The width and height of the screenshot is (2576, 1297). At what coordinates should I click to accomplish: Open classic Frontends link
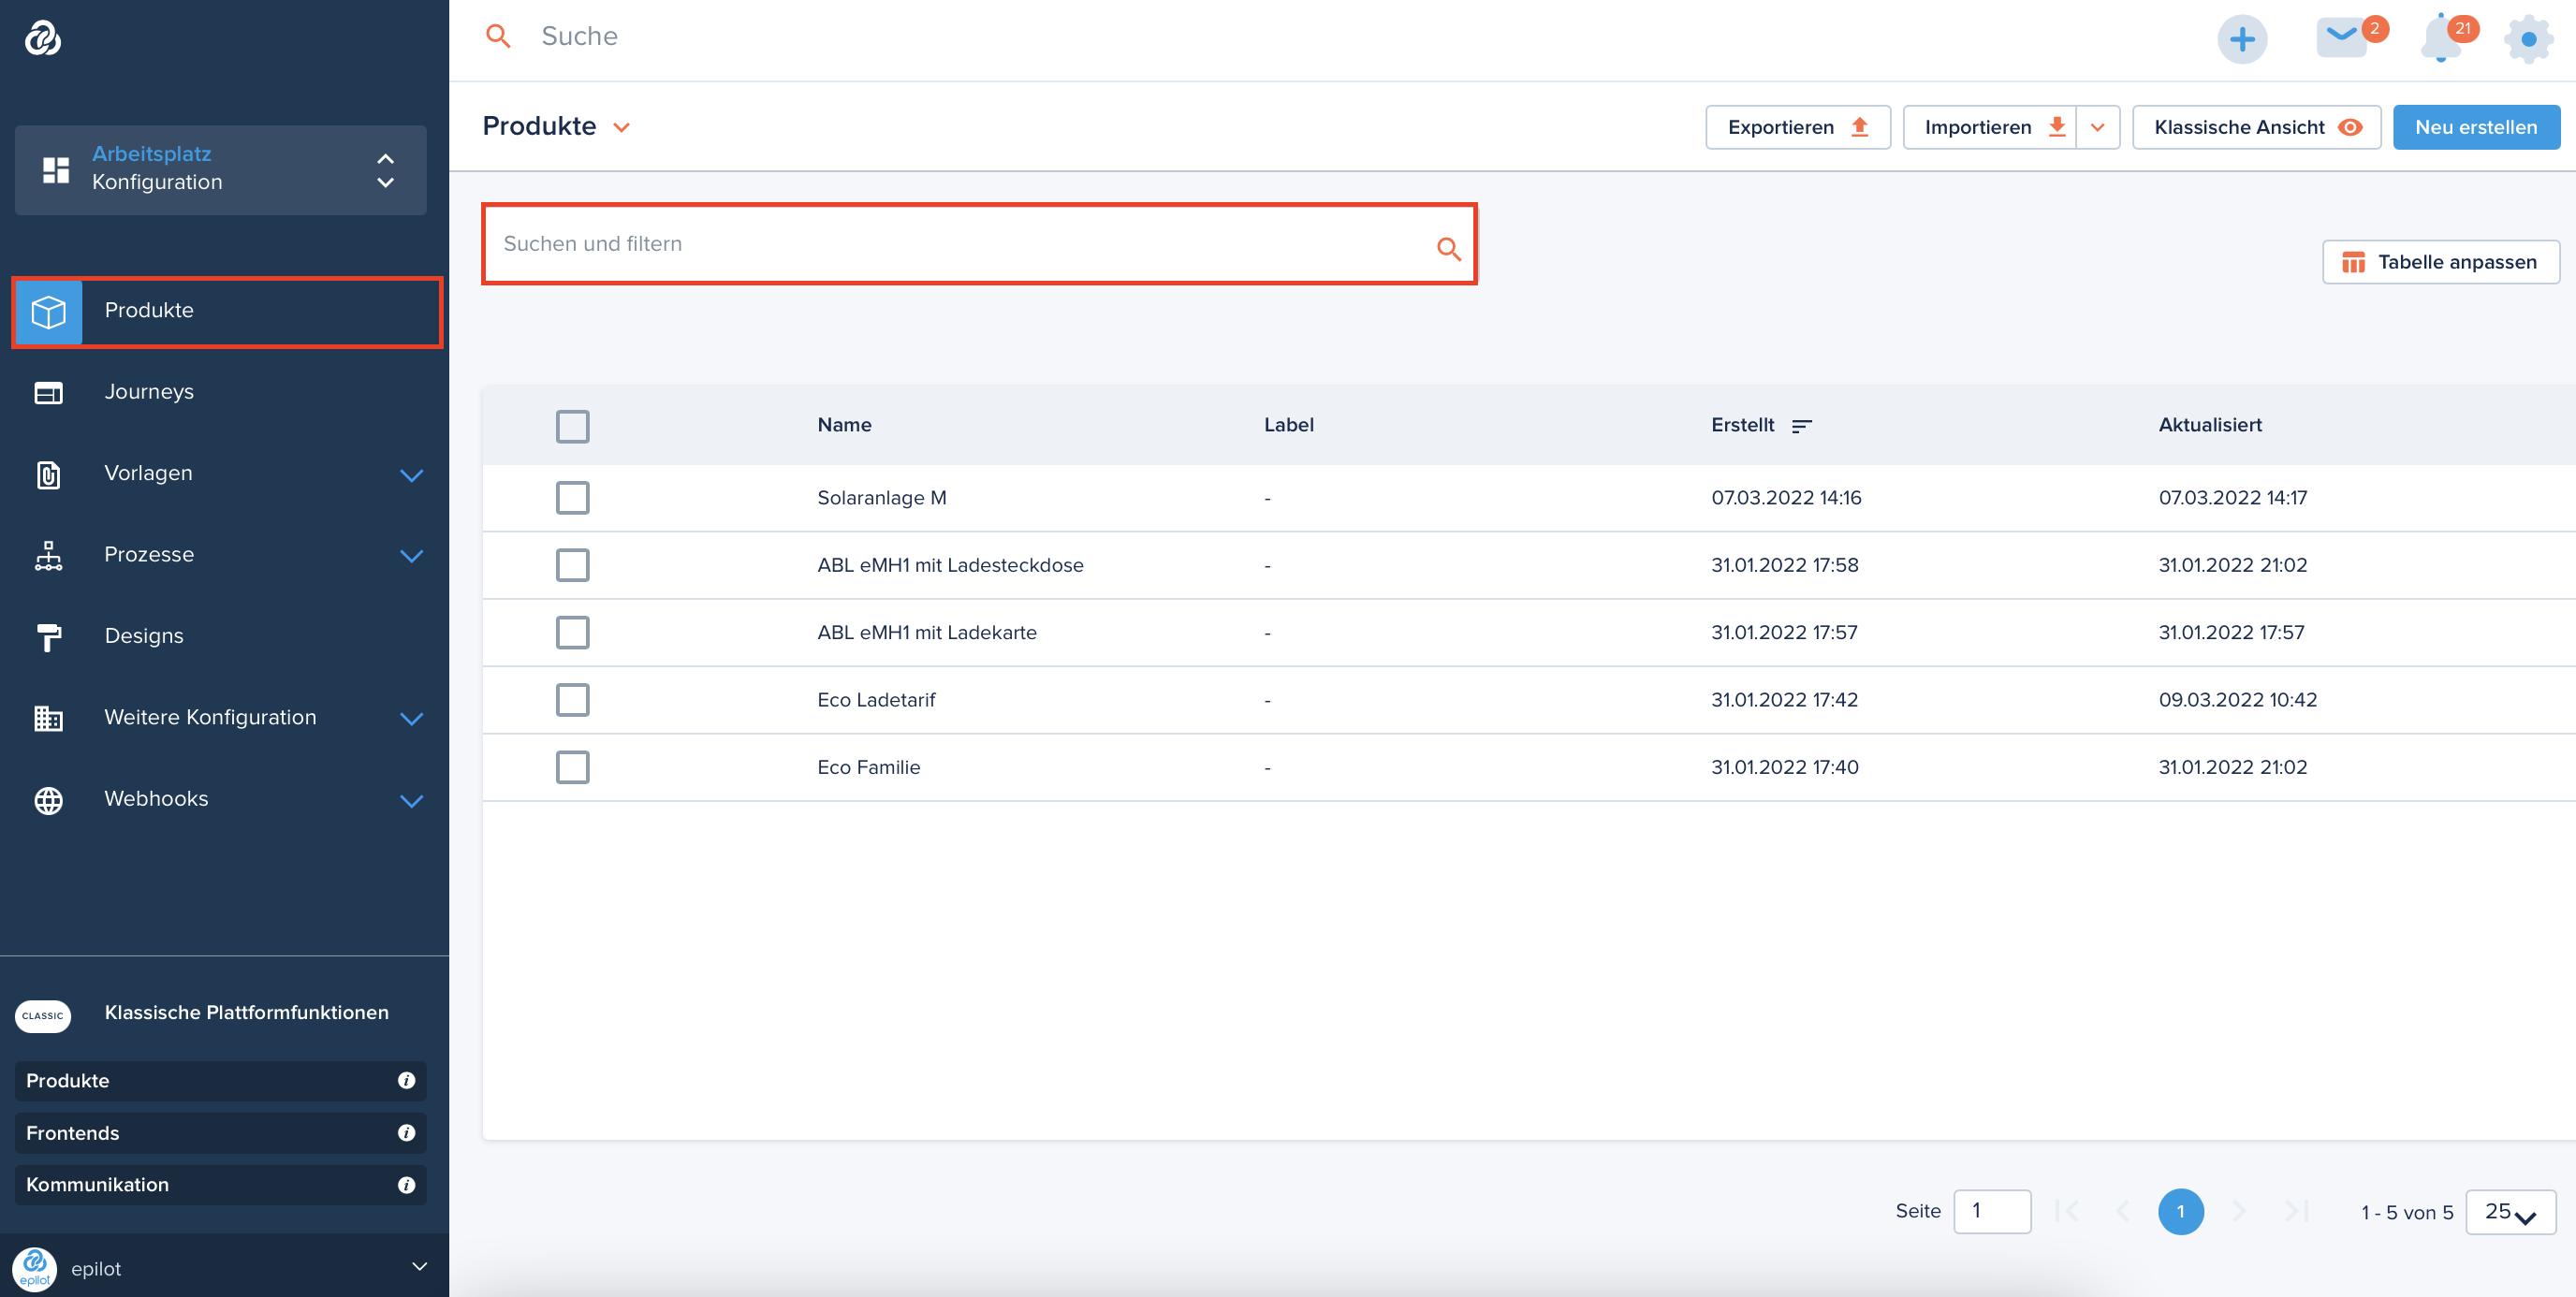(220, 1132)
